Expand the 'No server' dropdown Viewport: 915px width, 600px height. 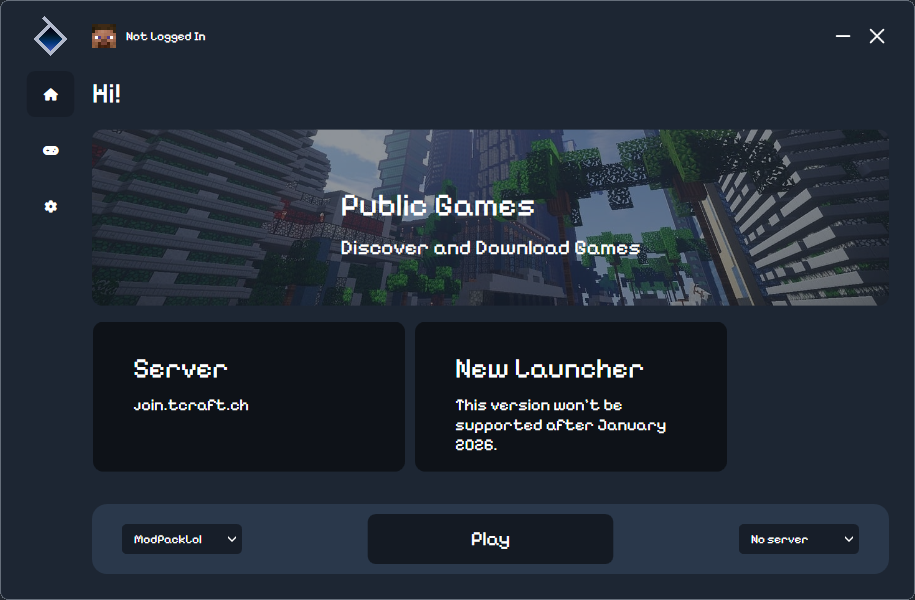799,539
